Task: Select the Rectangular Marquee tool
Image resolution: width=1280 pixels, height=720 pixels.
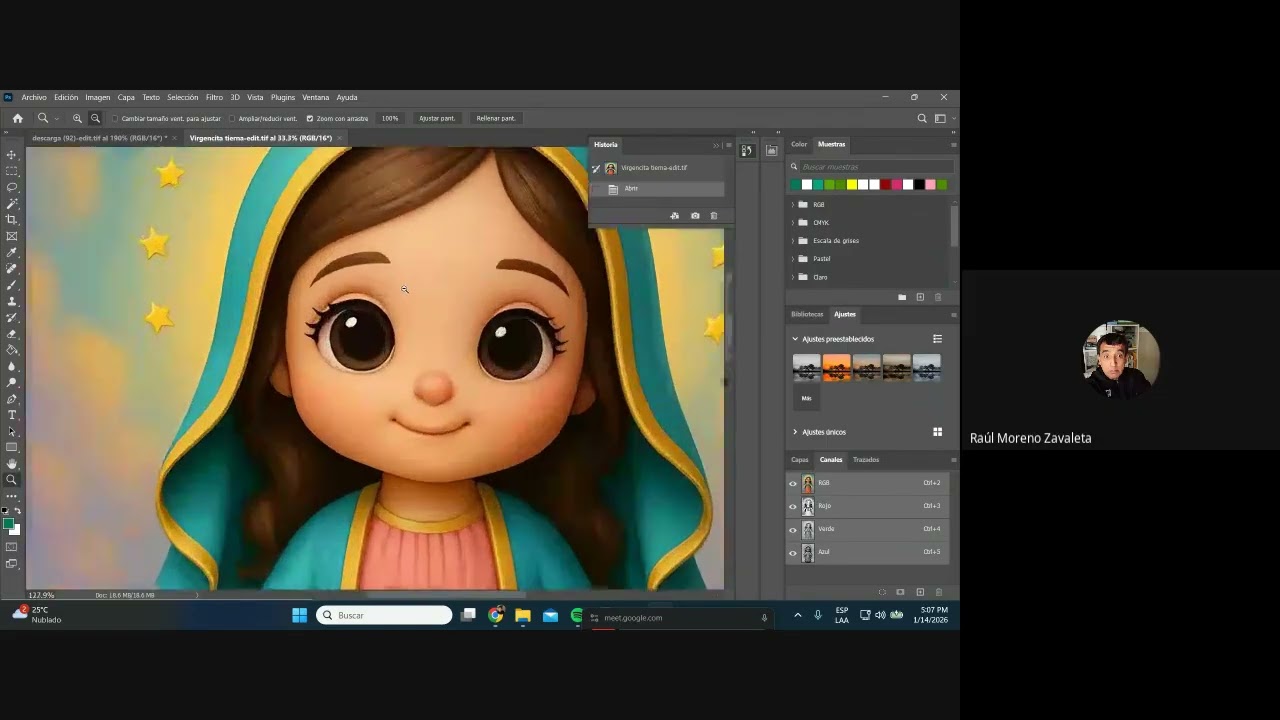Action: pyautogui.click(x=12, y=171)
